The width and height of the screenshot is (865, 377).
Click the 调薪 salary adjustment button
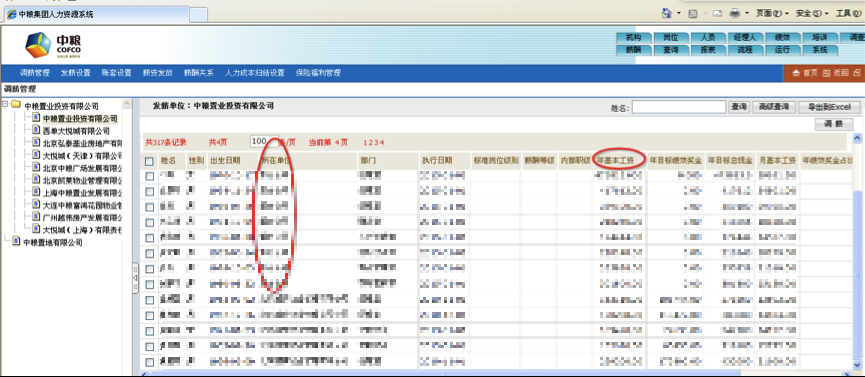[834, 125]
